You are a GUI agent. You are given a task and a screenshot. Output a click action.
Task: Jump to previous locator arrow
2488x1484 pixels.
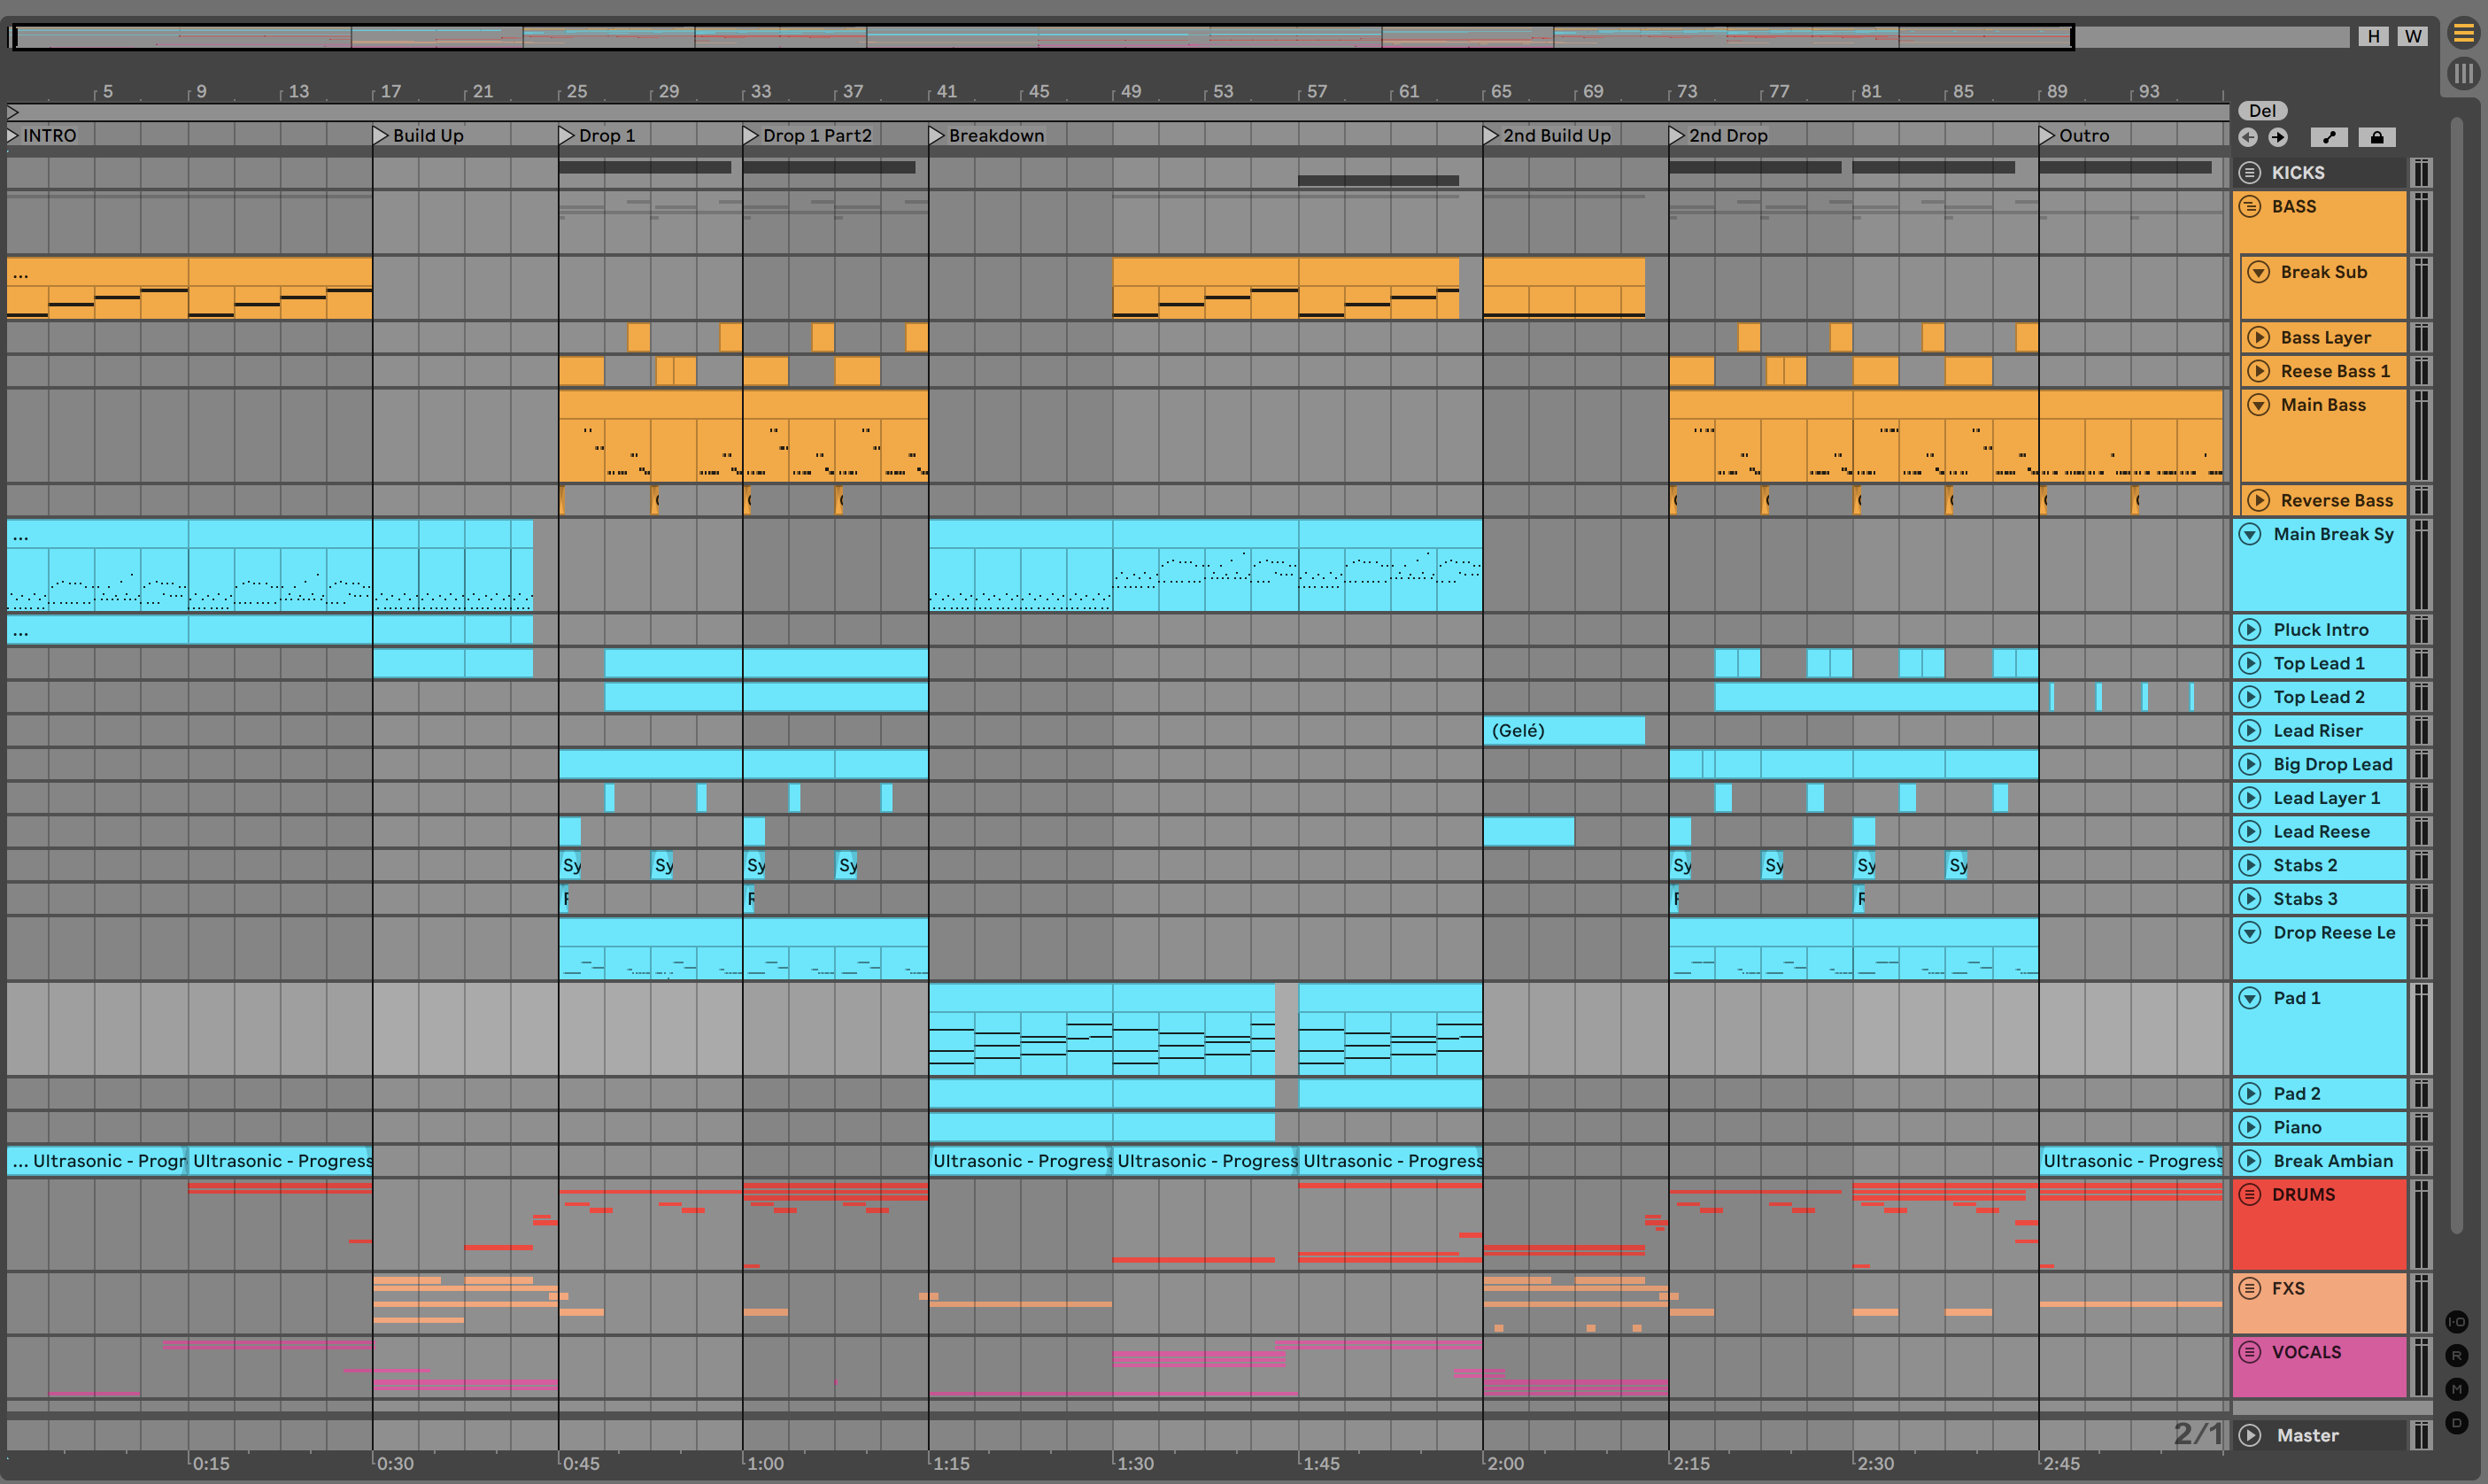pos(2248,137)
